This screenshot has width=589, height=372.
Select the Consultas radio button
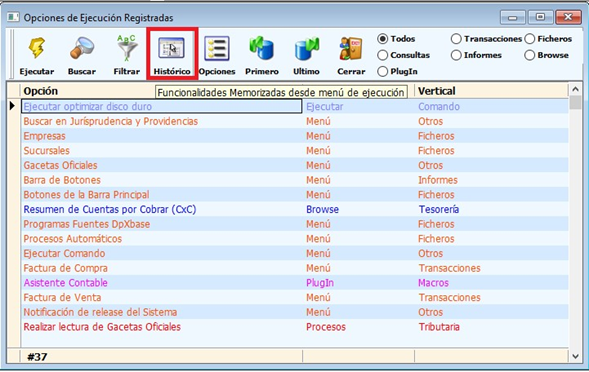[382, 55]
